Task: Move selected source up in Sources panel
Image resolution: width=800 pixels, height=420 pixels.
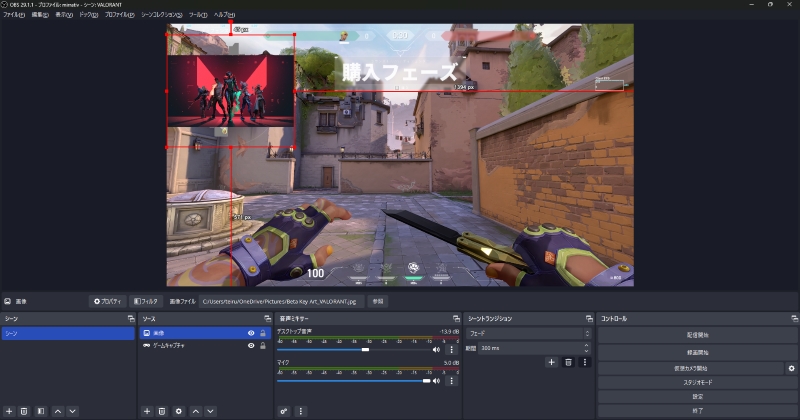Action: tap(196, 411)
